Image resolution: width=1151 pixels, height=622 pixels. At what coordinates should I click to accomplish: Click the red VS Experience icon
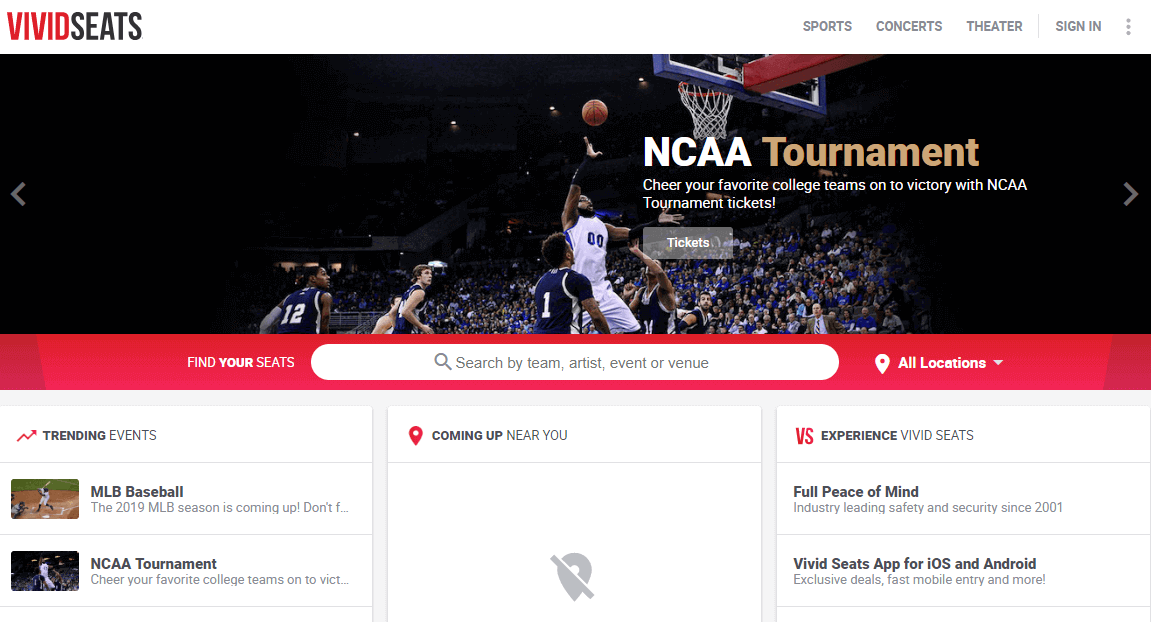pos(804,436)
